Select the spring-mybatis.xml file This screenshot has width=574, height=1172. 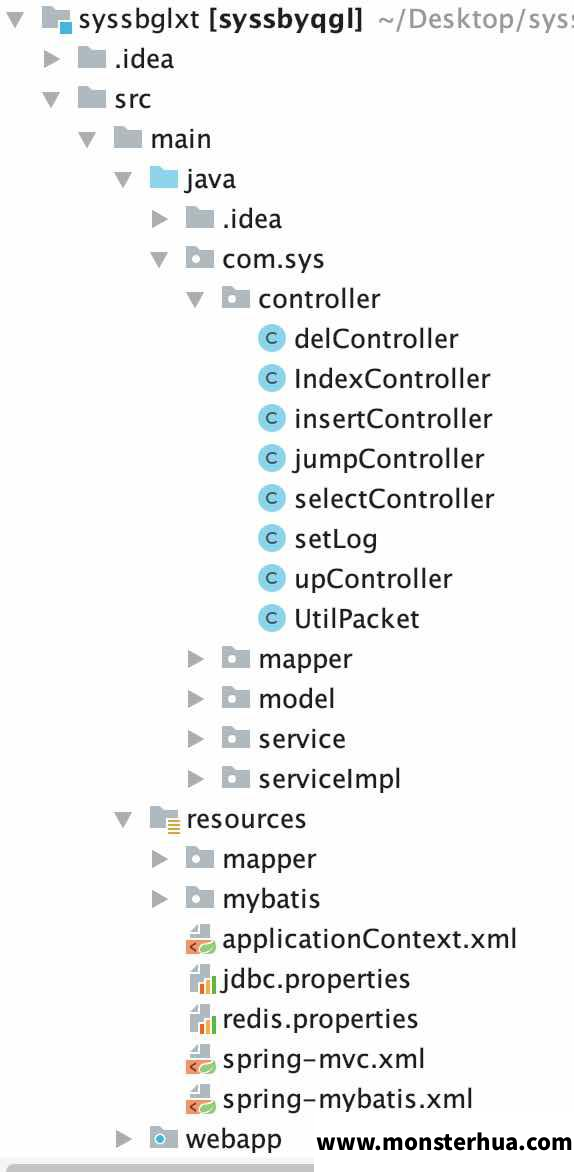pos(348,1099)
